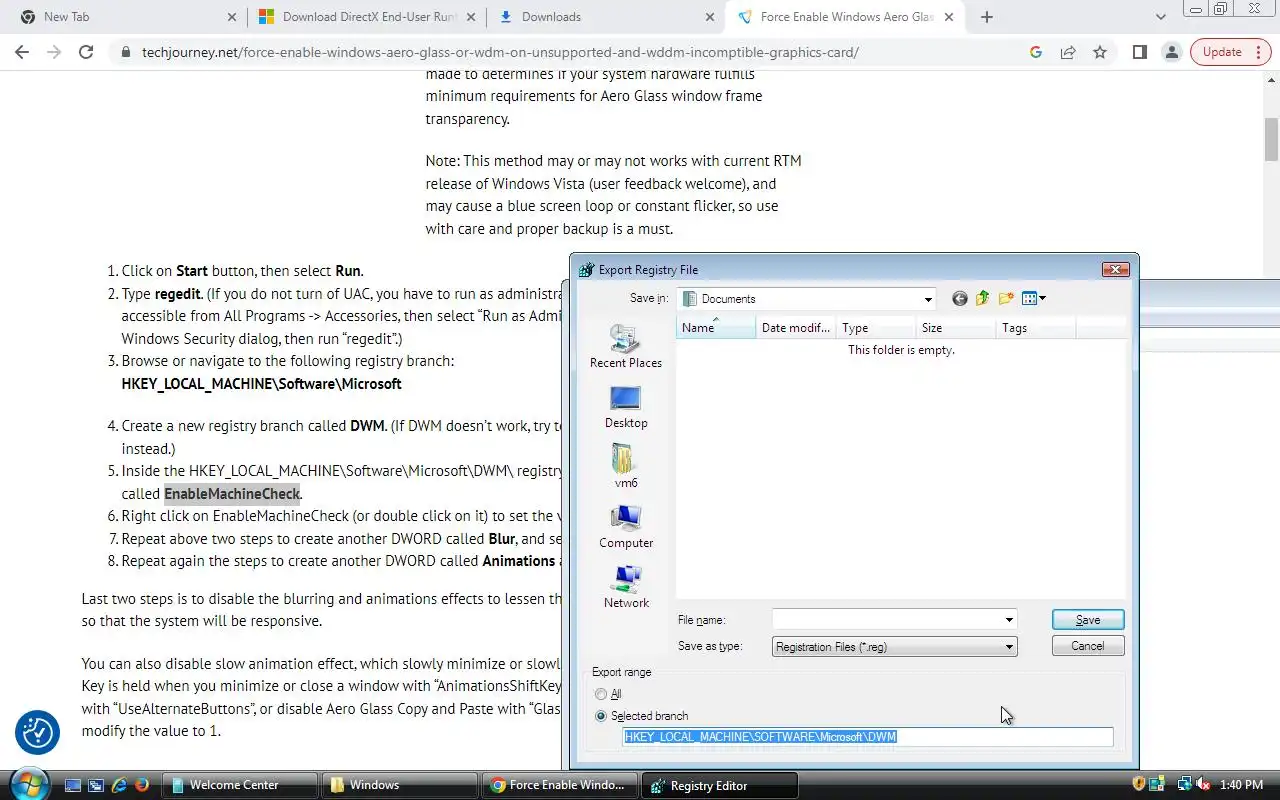Viewport: 1280px width, 800px height.
Task: Bookmark this page with star icon
Action: pyautogui.click(x=1100, y=52)
